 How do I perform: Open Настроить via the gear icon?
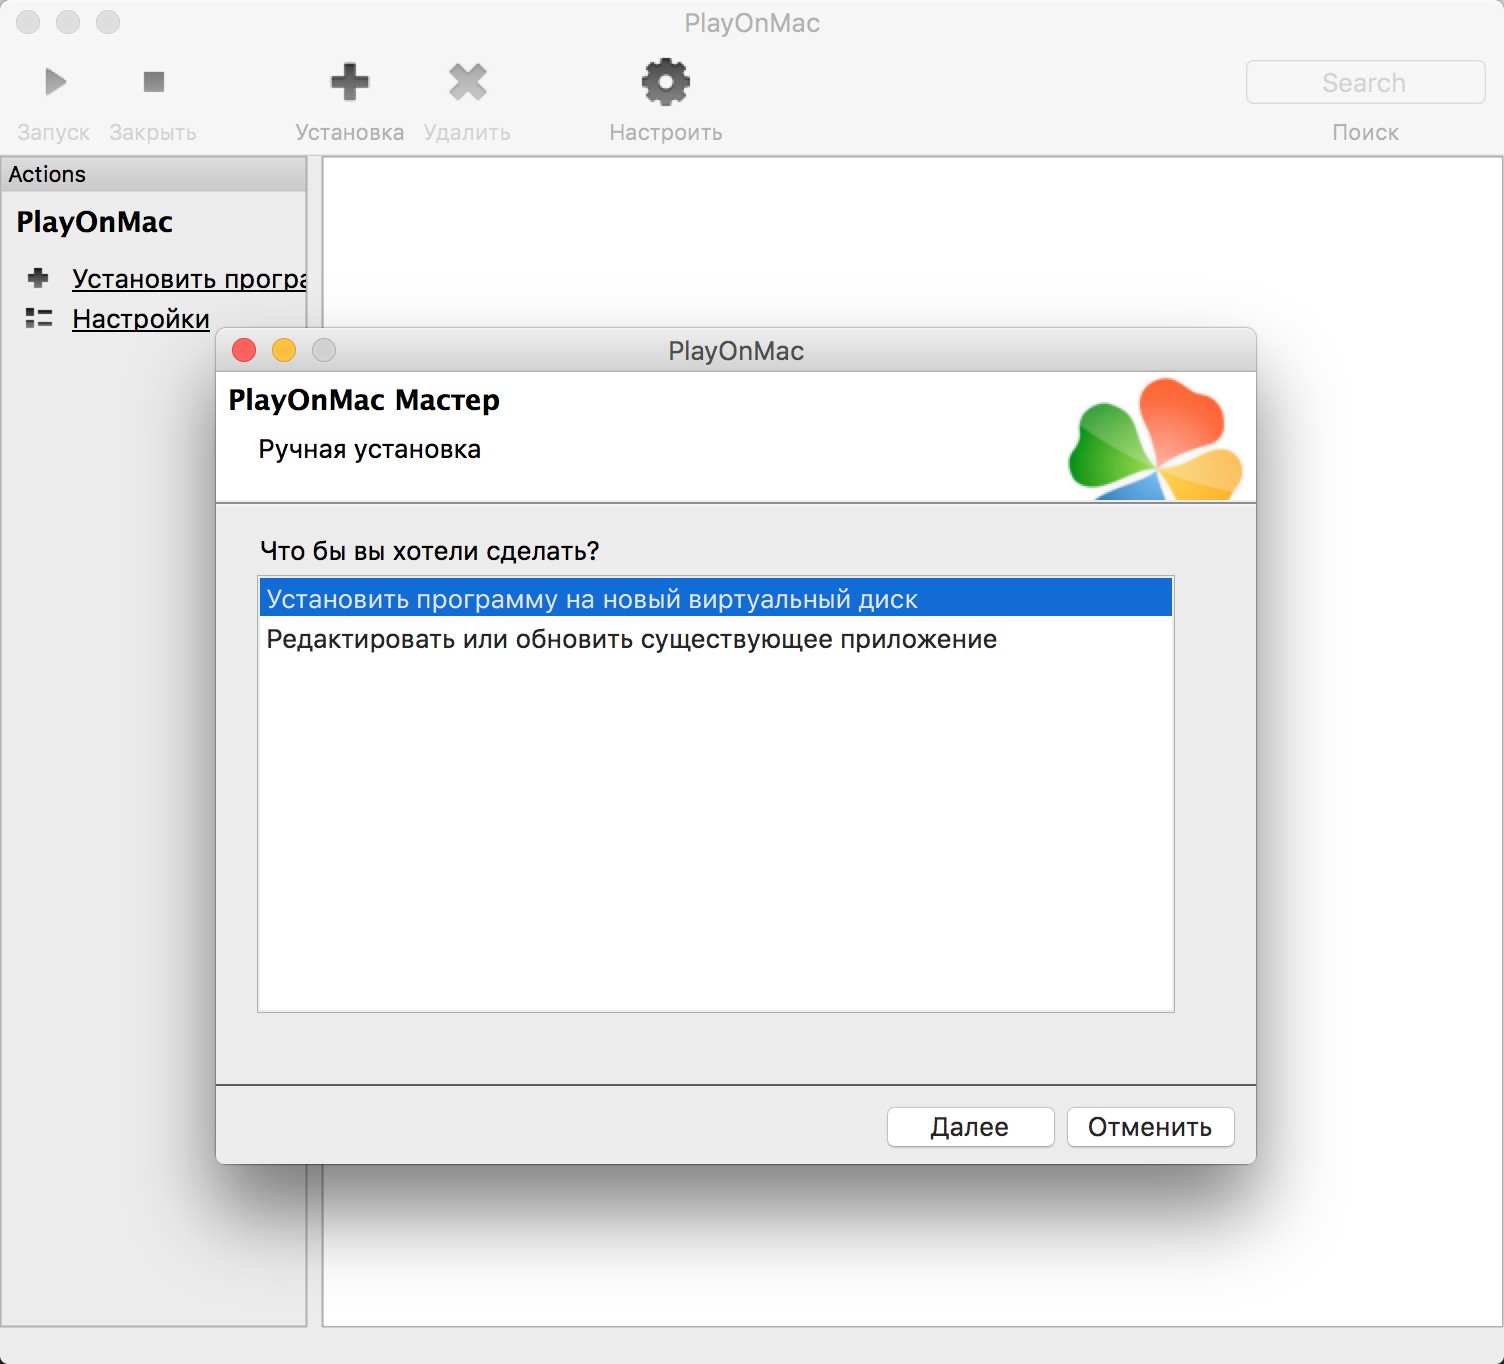coord(665,82)
